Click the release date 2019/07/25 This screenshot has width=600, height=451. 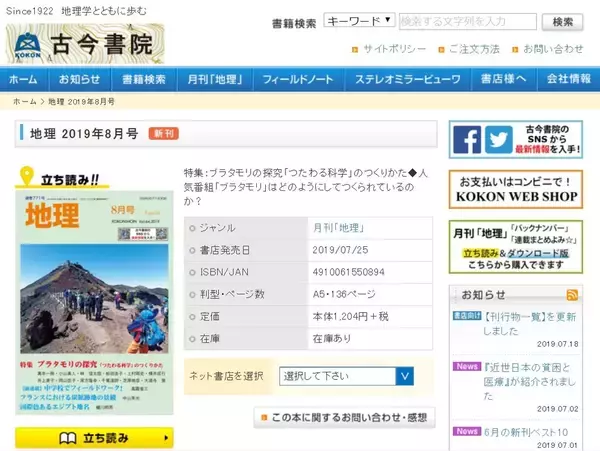(x=340, y=250)
